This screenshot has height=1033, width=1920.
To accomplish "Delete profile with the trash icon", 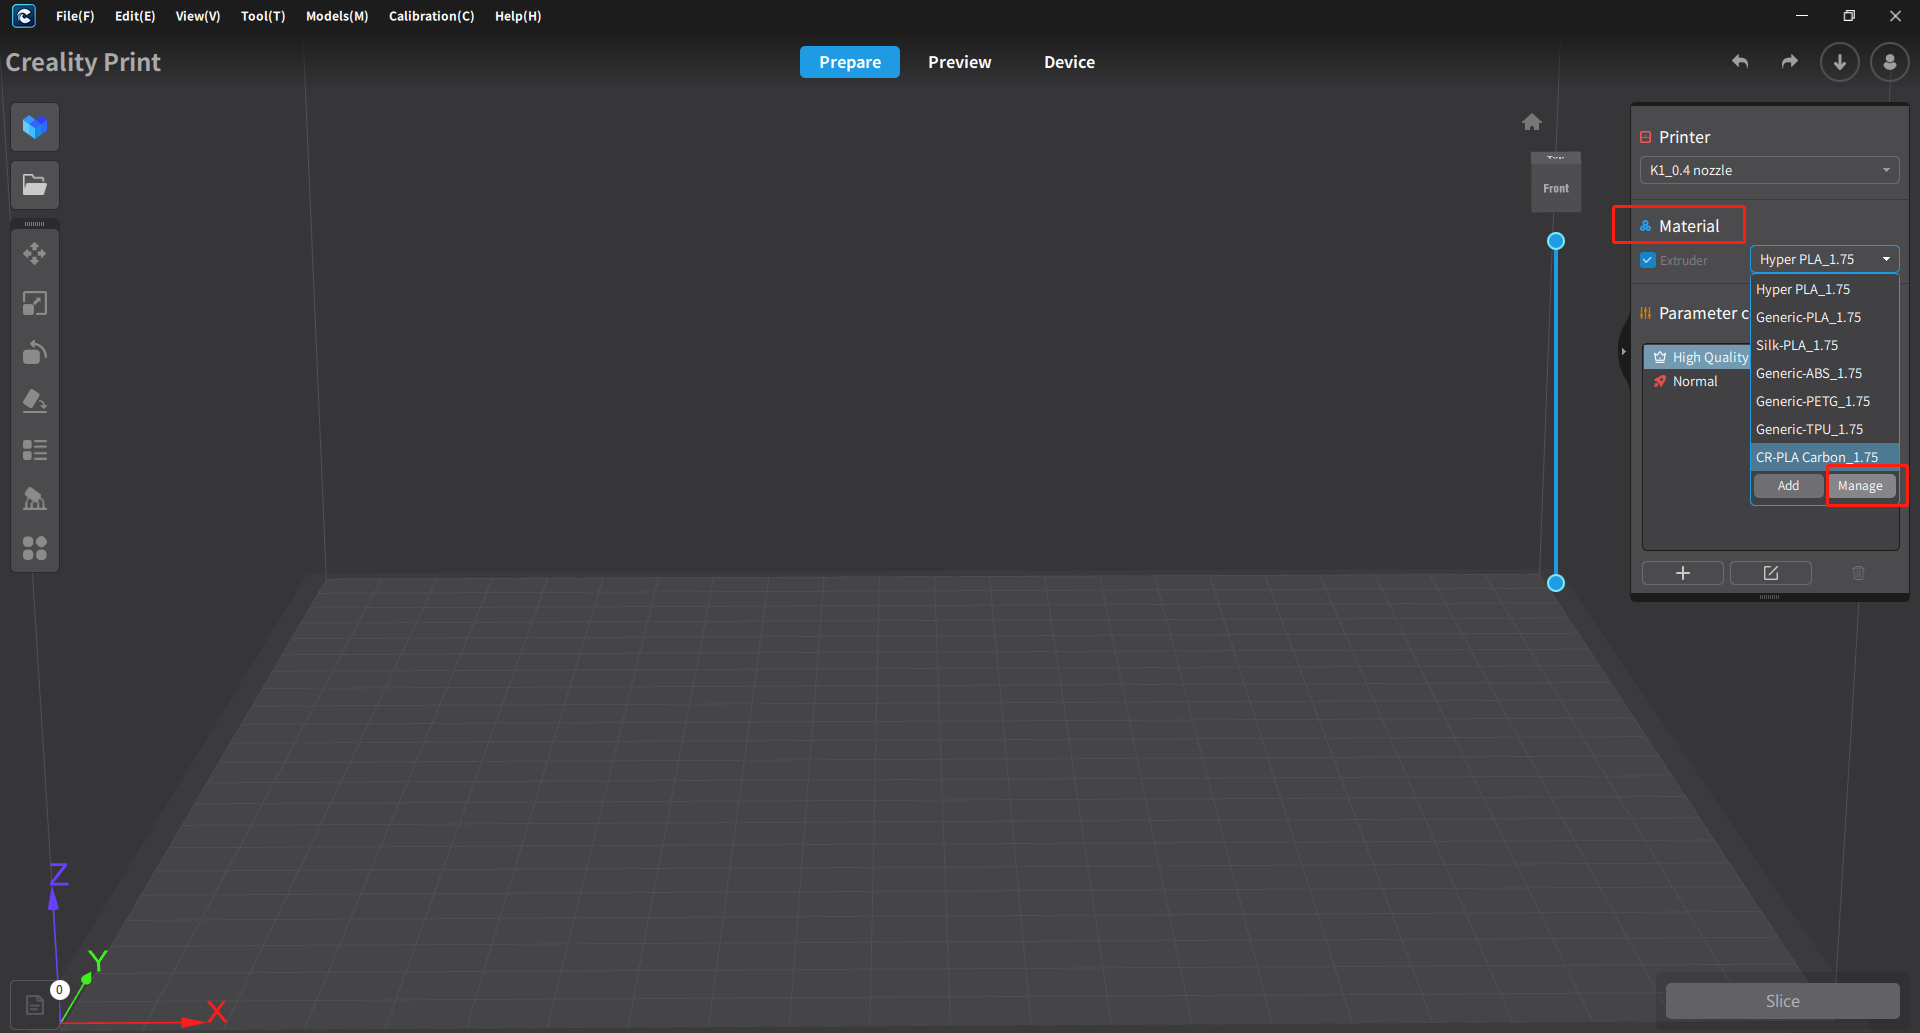I will pyautogui.click(x=1859, y=573).
